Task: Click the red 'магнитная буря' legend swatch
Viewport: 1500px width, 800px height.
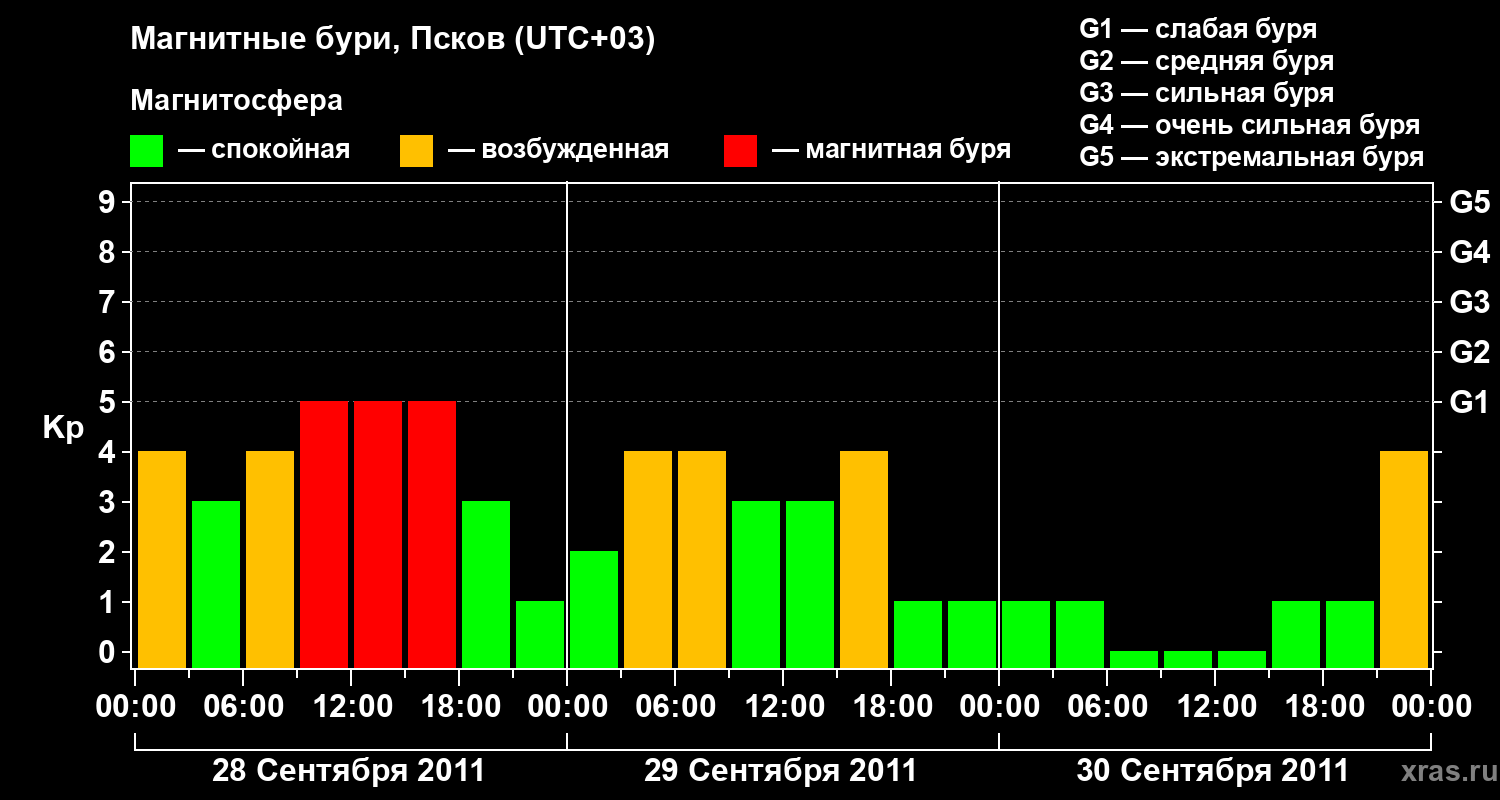Action: (x=740, y=151)
